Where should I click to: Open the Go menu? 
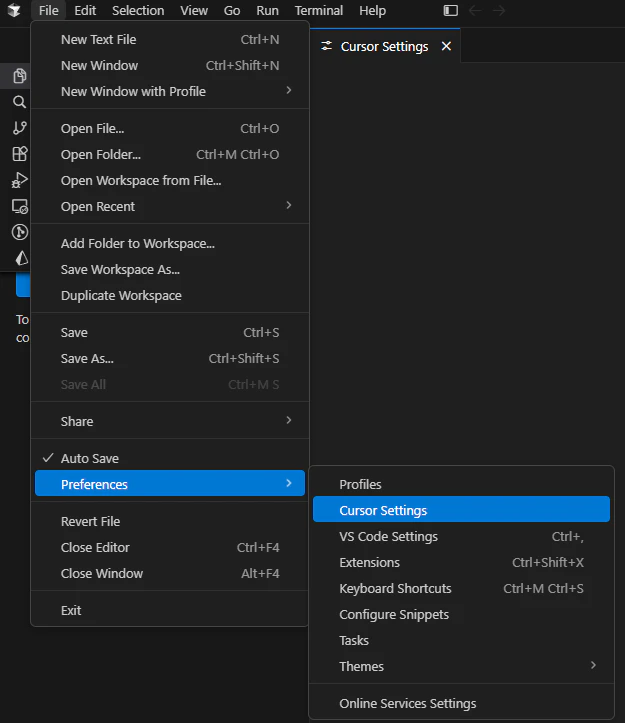(x=232, y=10)
